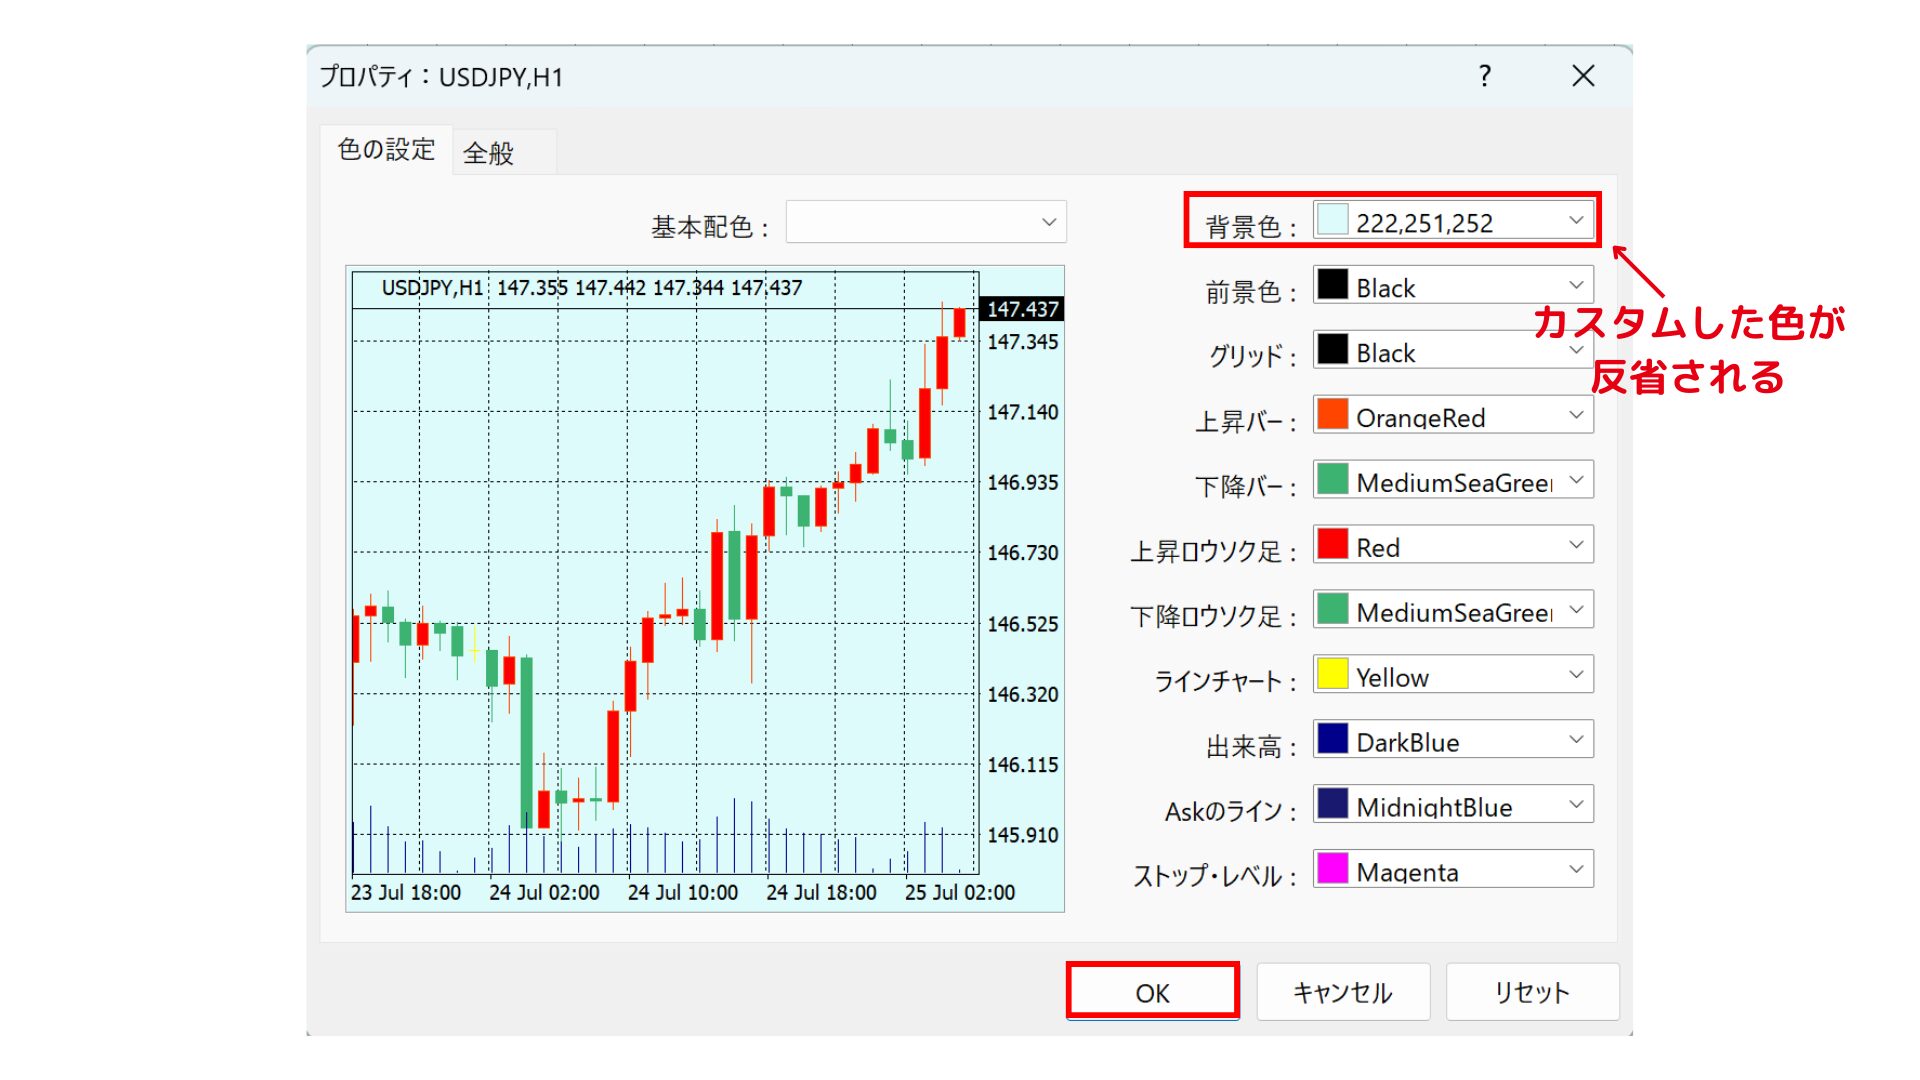Click the help question mark icon
Screen dimensions: 1920x1080
click(x=1485, y=76)
